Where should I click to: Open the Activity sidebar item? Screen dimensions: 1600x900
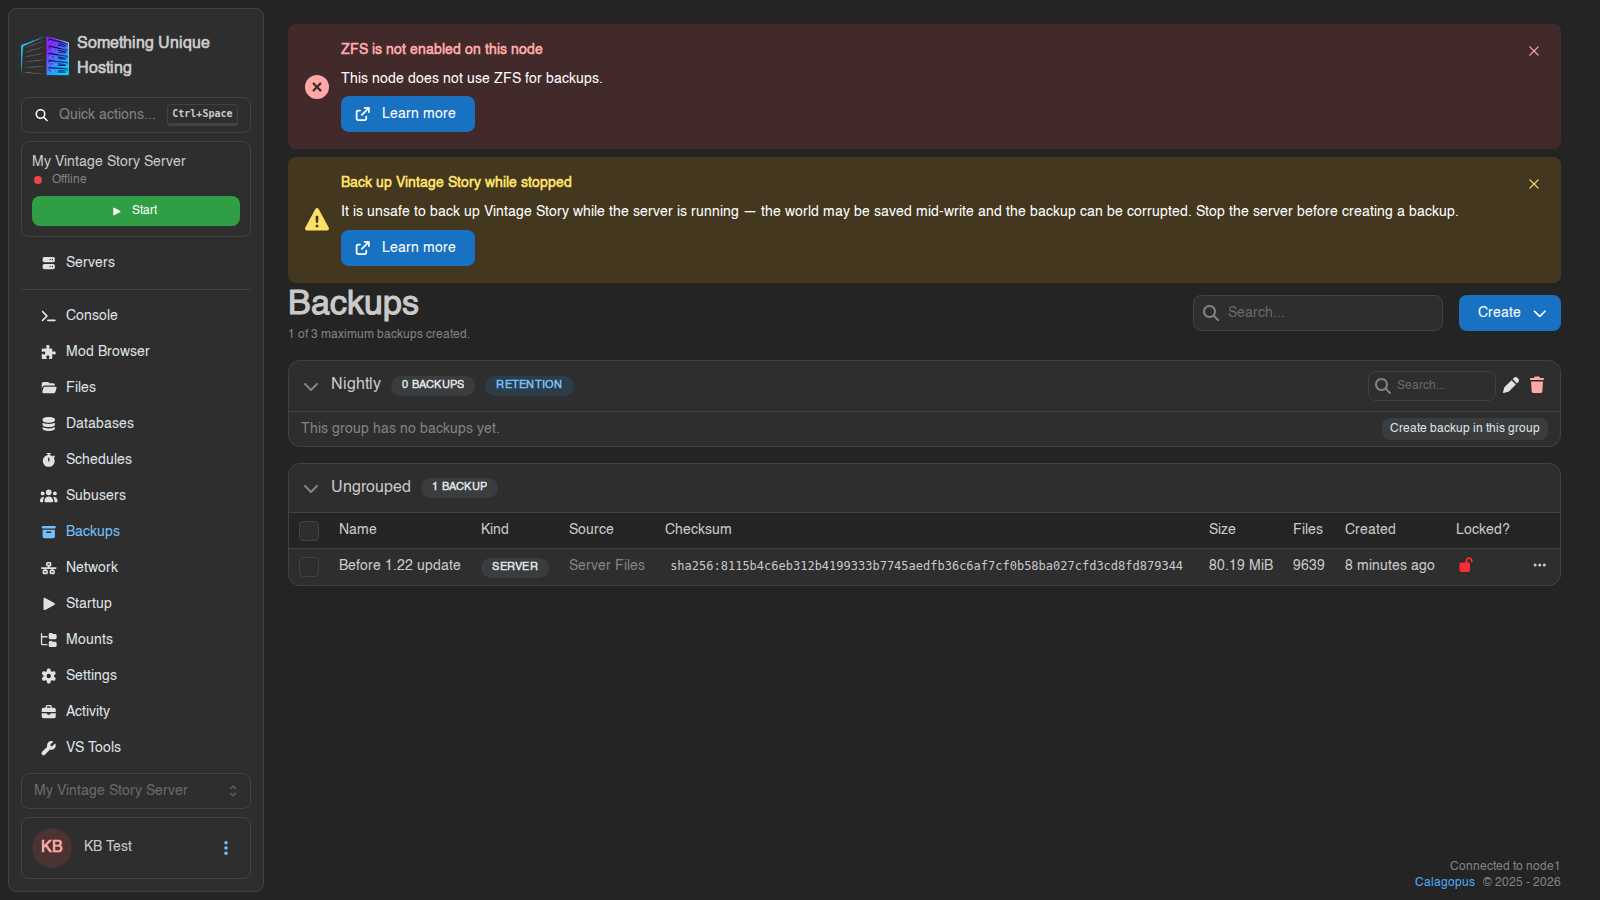(136, 711)
